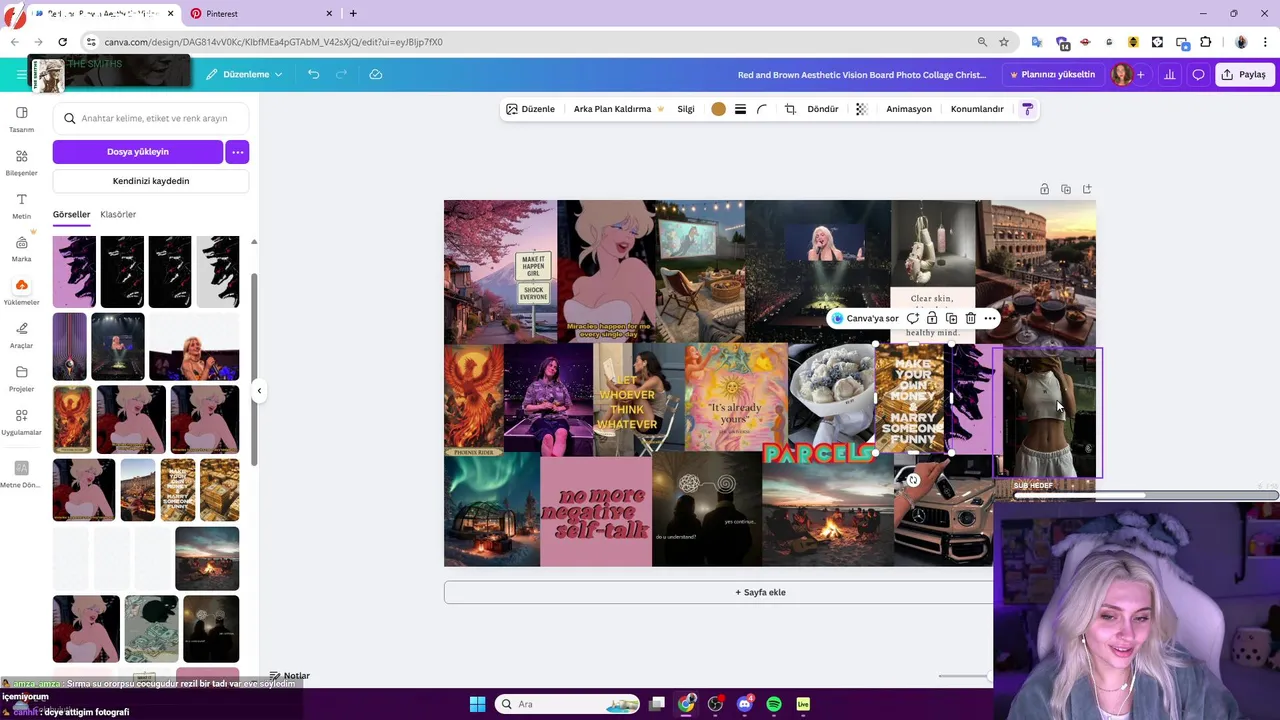Open the upload options three-dot menu

pos(237,152)
